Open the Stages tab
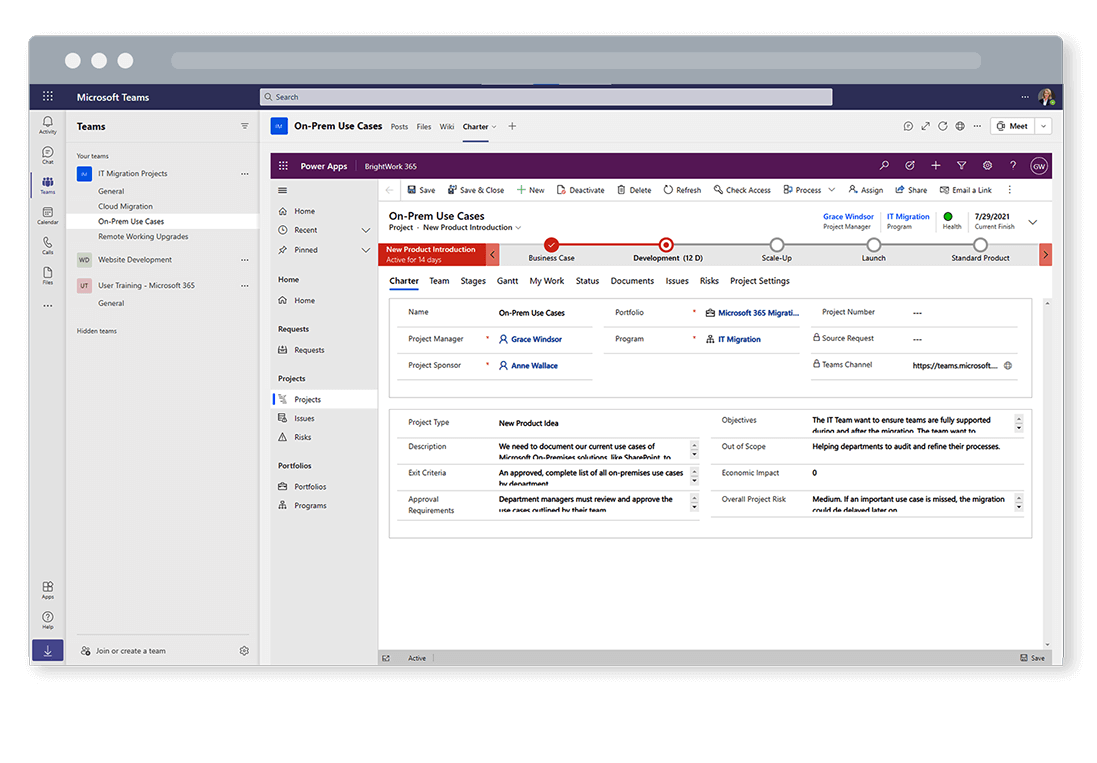 coord(473,280)
